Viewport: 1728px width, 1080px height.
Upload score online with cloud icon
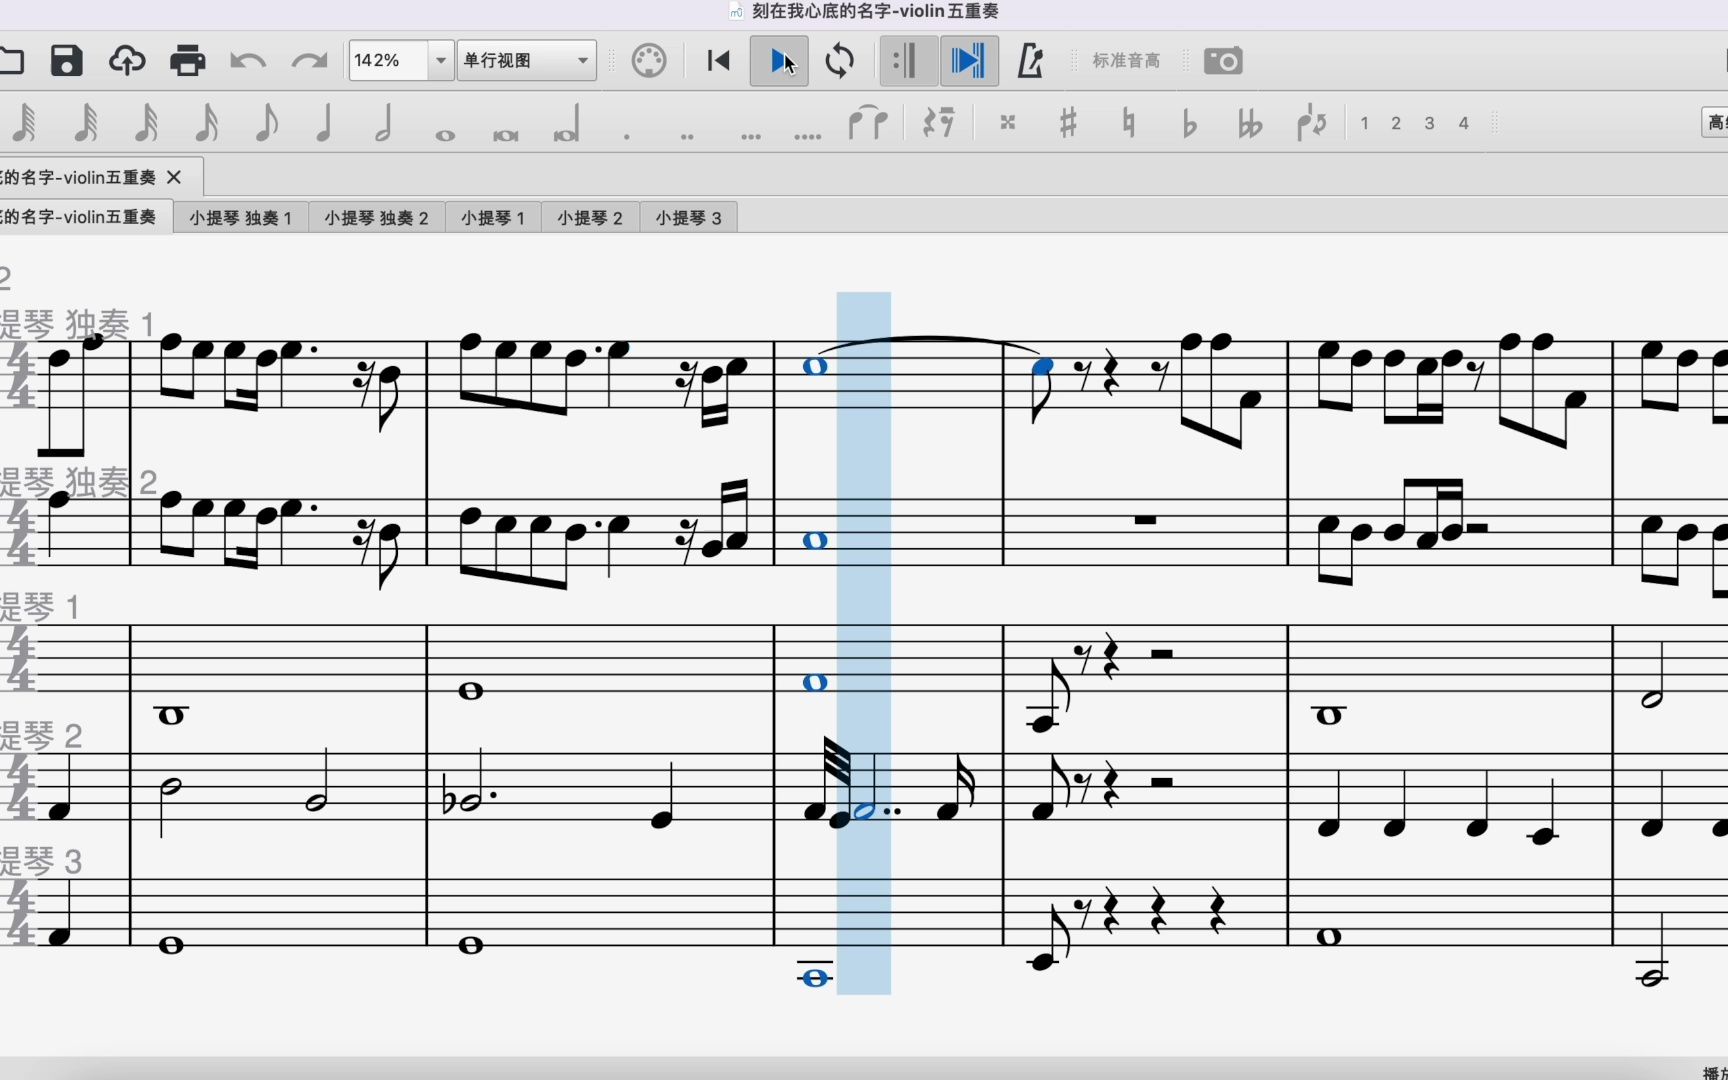[x=127, y=61]
